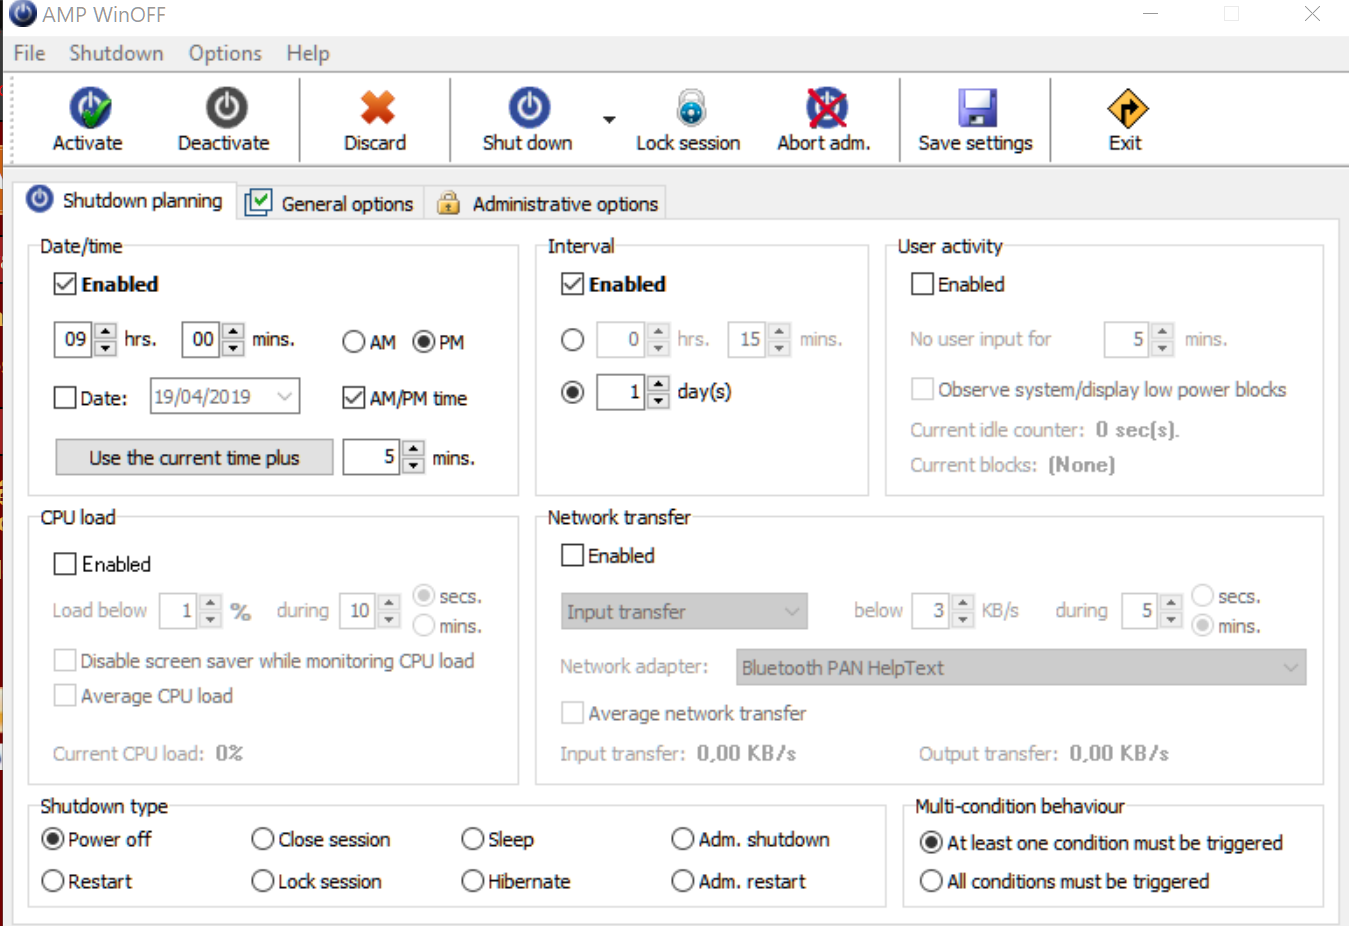Enable the User activity checkbox
1349x926 pixels.
(x=922, y=285)
